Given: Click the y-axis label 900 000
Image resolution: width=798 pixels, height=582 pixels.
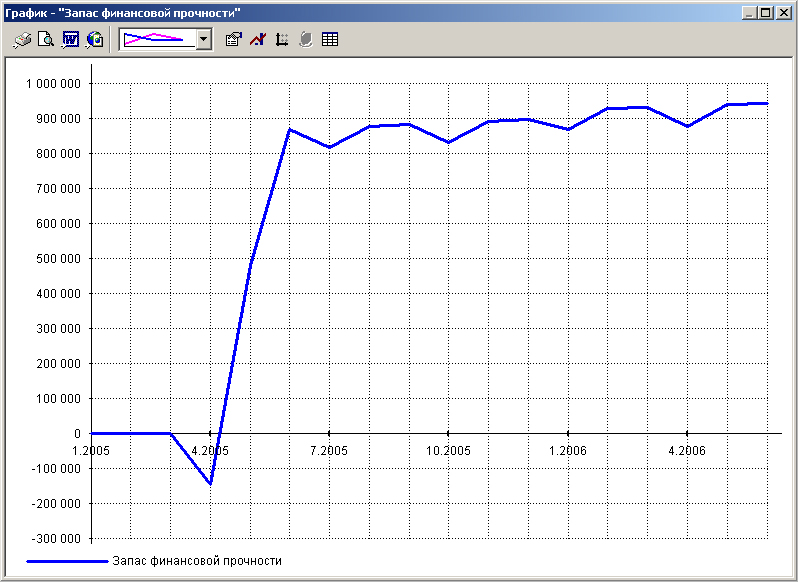Looking at the screenshot, I should pyautogui.click(x=59, y=119).
